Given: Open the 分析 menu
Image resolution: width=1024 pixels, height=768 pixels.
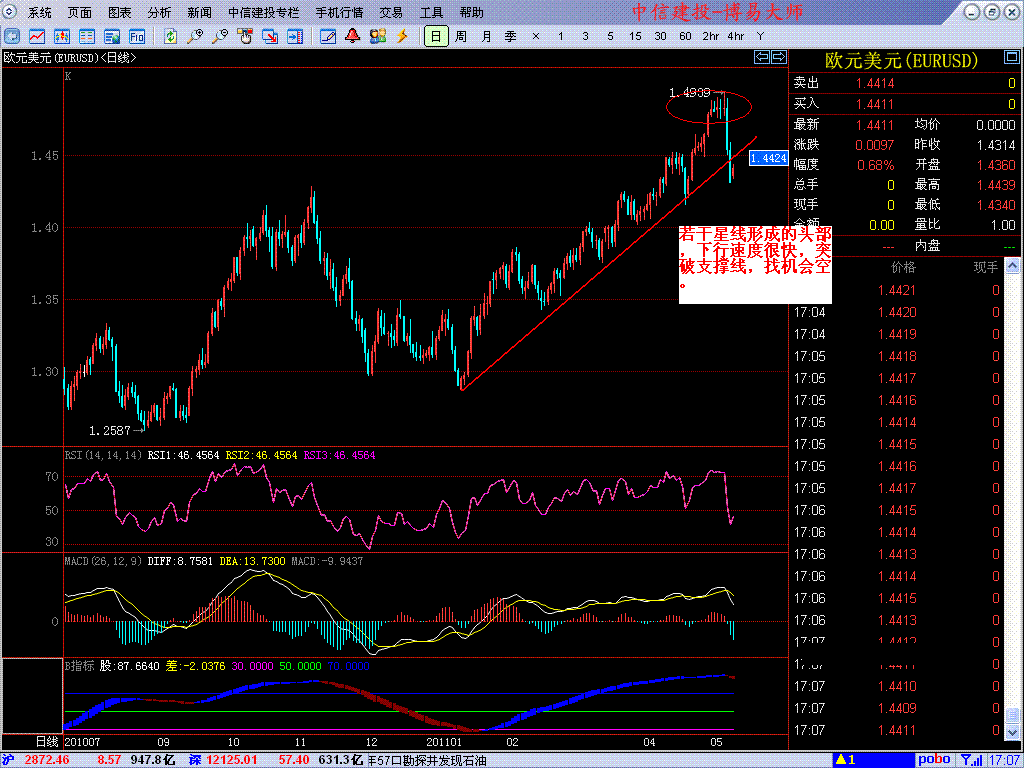Looking at the screenshot, I should [159, 12].
